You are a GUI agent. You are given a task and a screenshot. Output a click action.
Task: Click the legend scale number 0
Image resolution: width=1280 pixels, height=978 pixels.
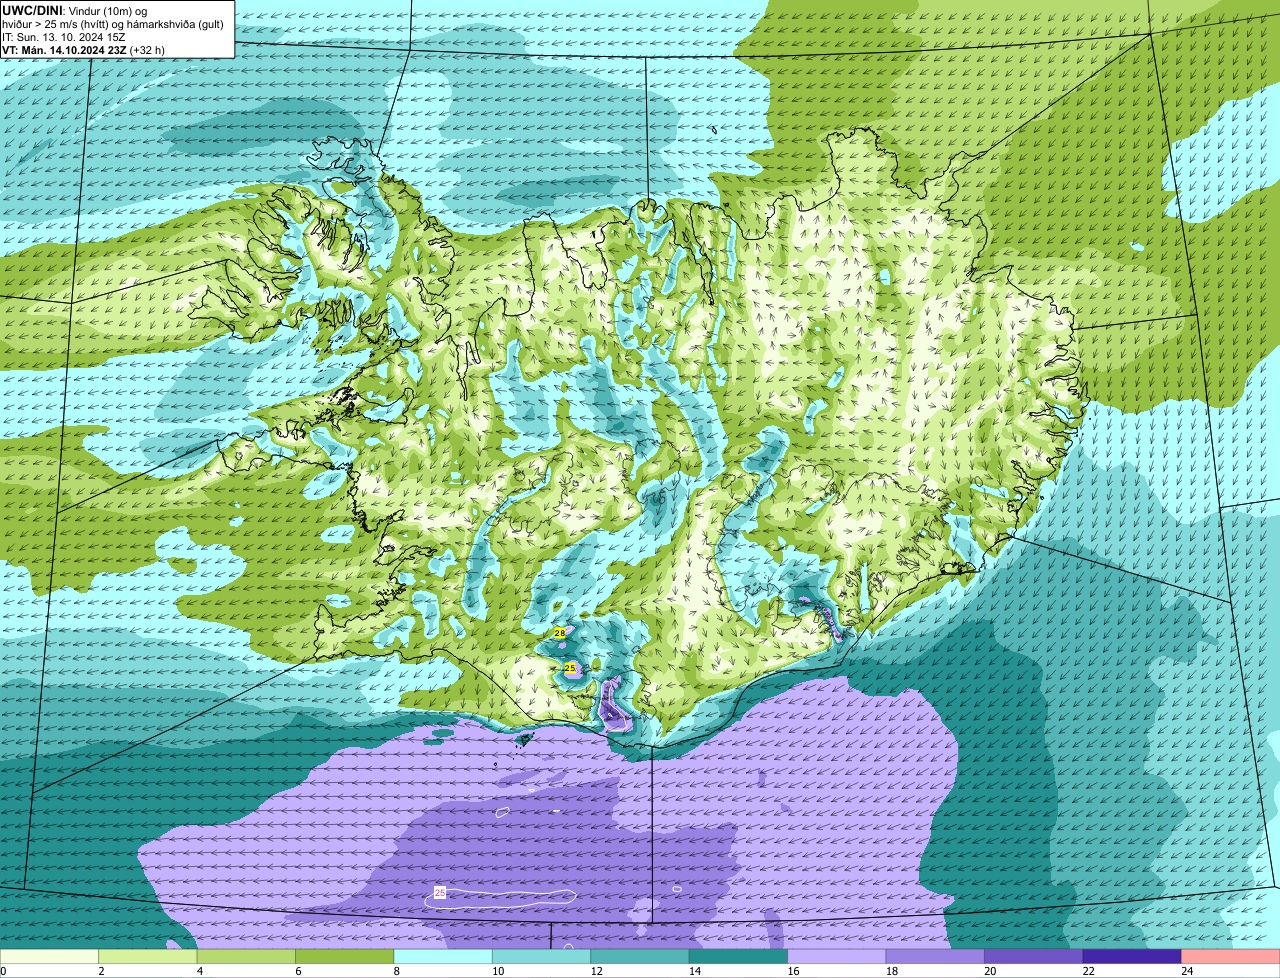pos(3,971)
